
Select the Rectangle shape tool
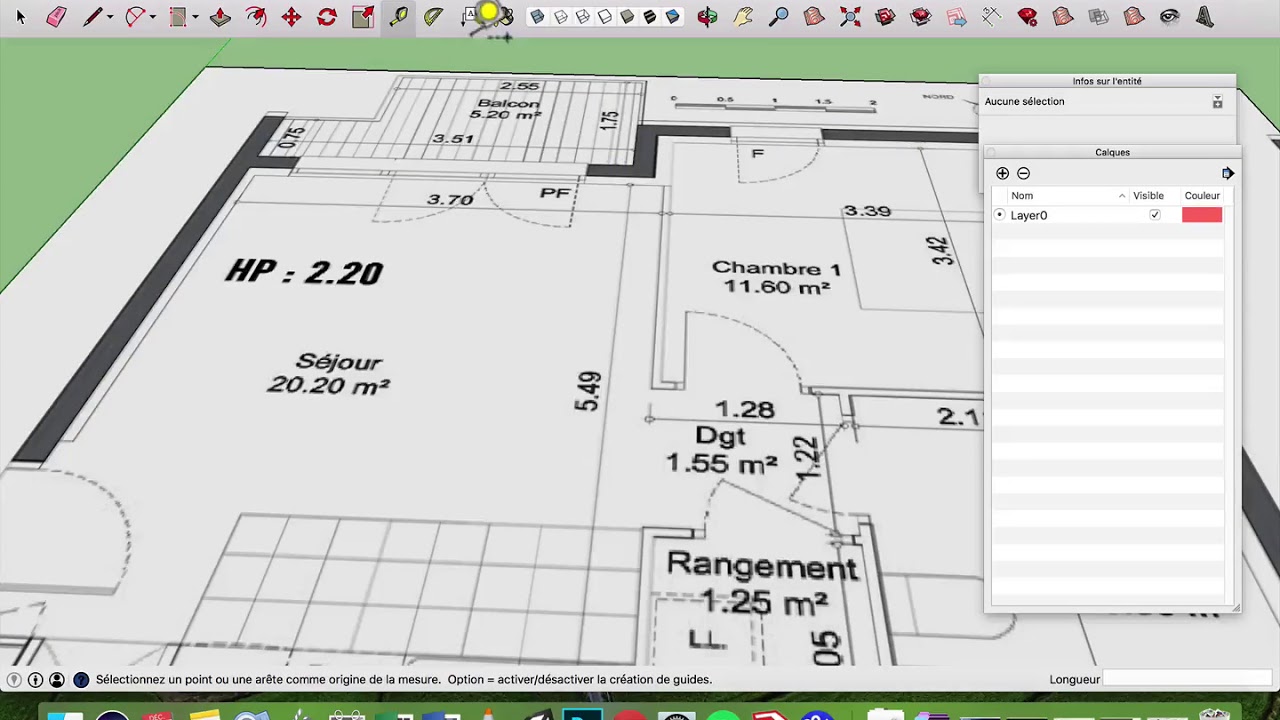click(178, 17)
